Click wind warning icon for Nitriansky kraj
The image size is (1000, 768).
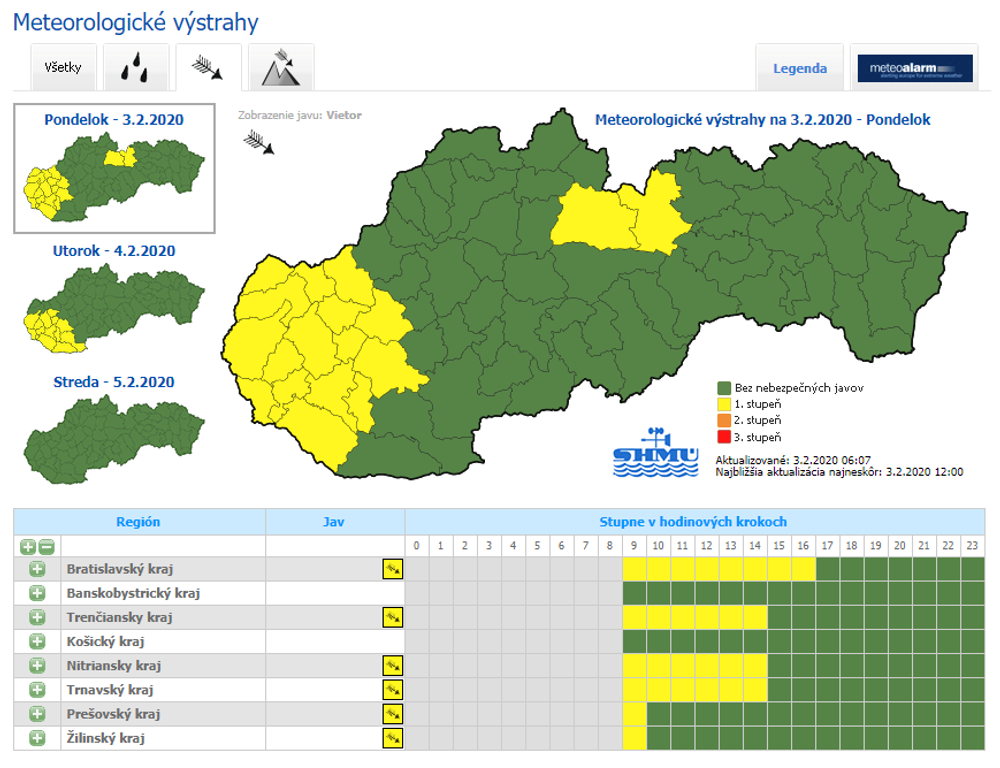pyautogui.click(x=393, y=666)
